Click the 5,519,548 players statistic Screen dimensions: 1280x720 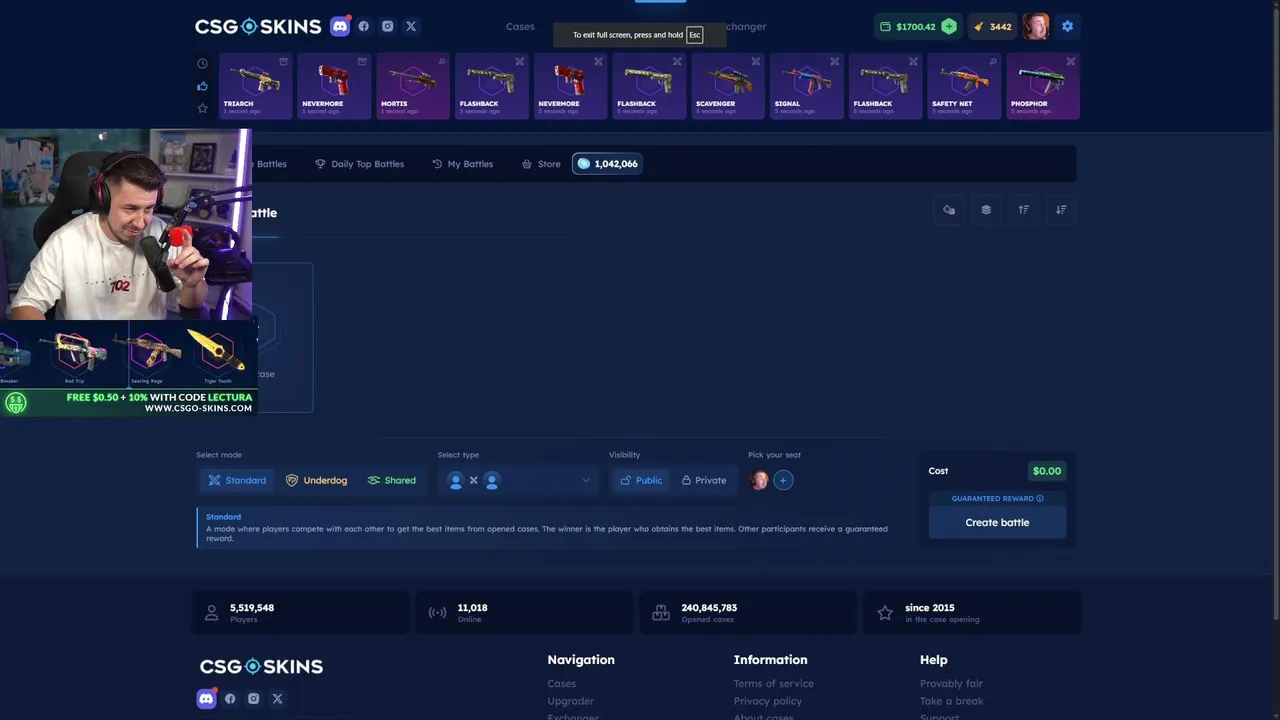[x=300, y=613]
